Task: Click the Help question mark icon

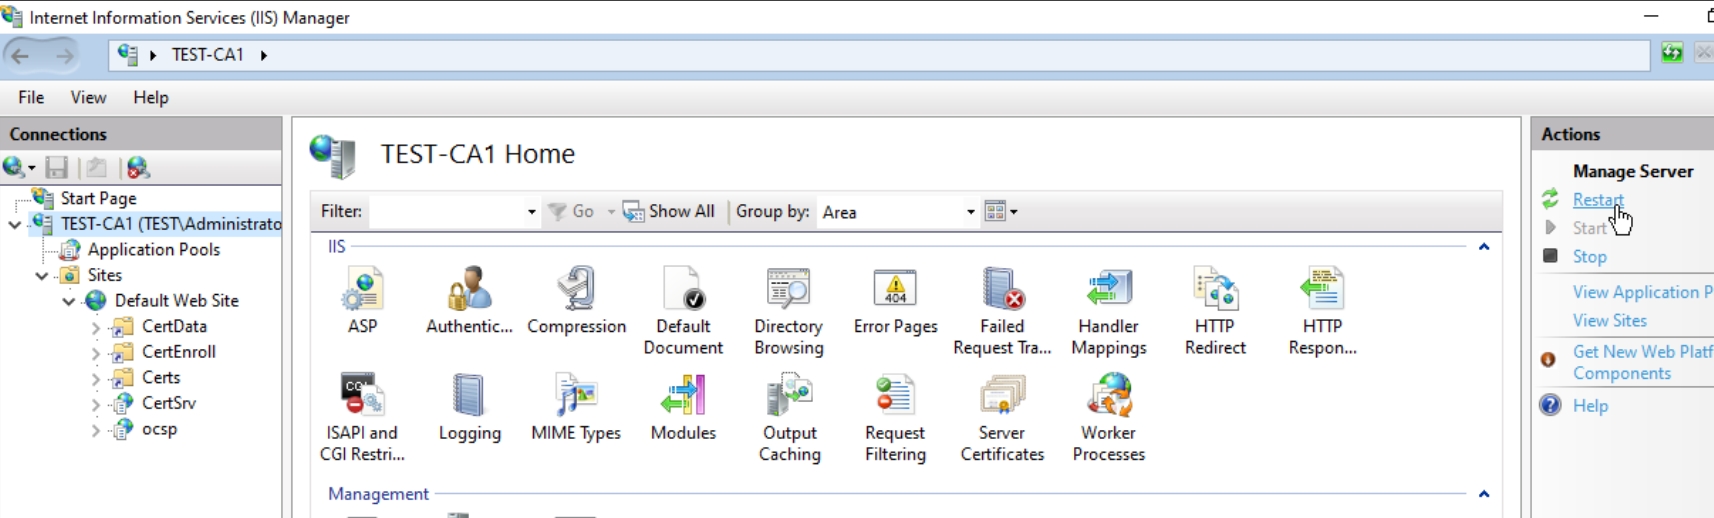Action: 1550,405
